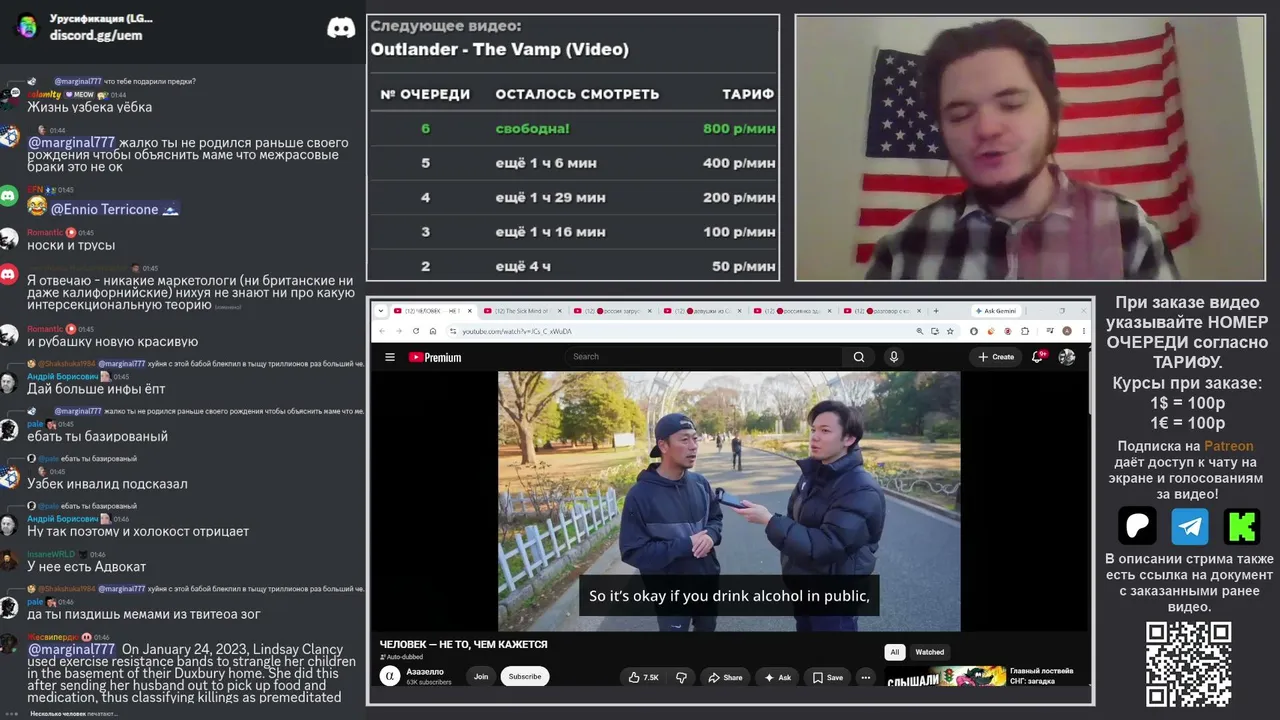The height and width of the screenshot is (720, 1280).
Task: Click the video player frame
Action: pyautogui.click(x=729, y=502)
